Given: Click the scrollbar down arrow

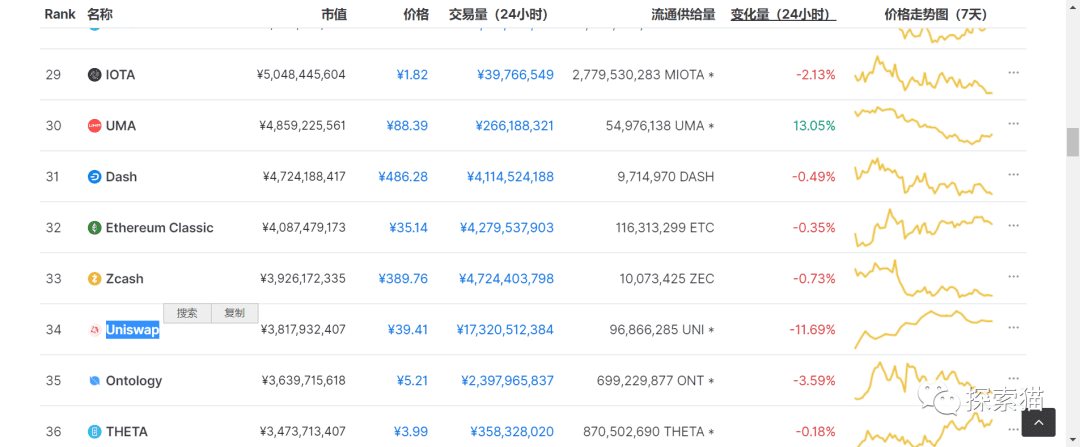Looking at the screenshot, I should 1072,439.
